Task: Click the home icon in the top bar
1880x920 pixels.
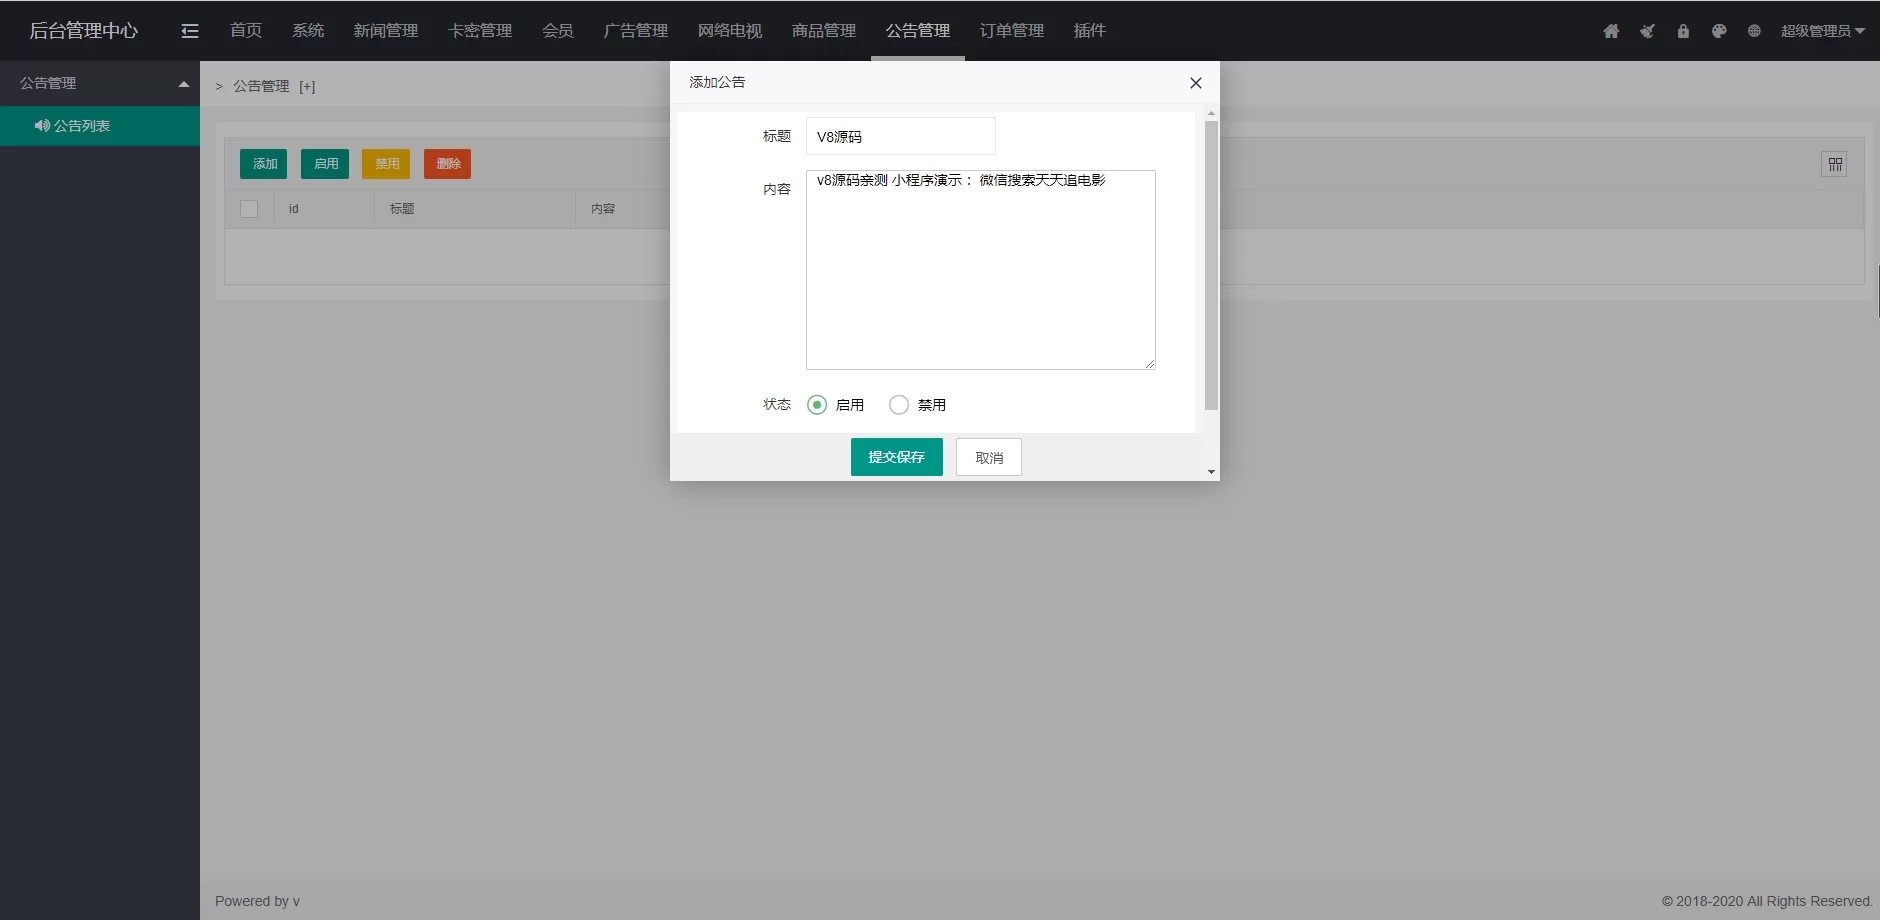Action: [x=1611, y=31]
